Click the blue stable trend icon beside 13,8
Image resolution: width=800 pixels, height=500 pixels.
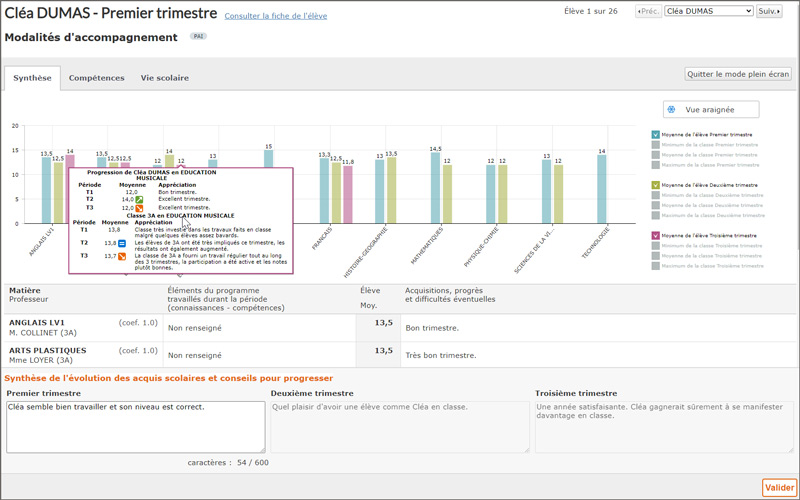point(123,243)
